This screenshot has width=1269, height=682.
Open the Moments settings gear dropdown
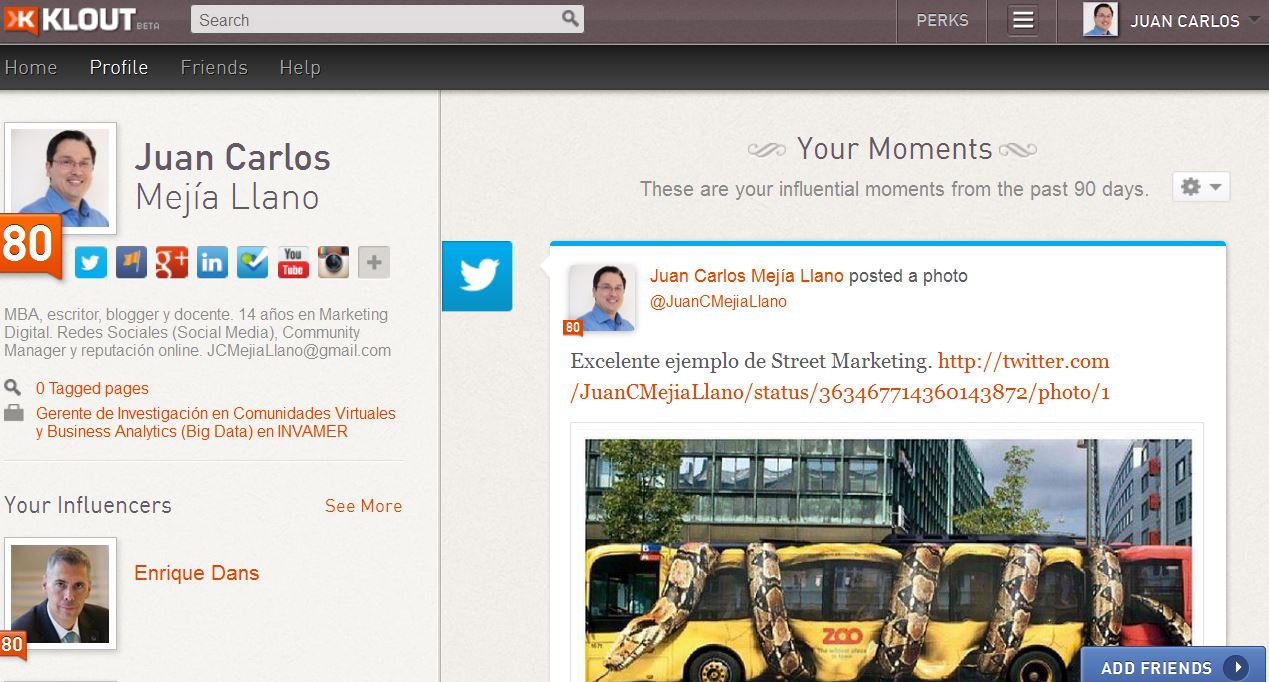point(1201,187)
